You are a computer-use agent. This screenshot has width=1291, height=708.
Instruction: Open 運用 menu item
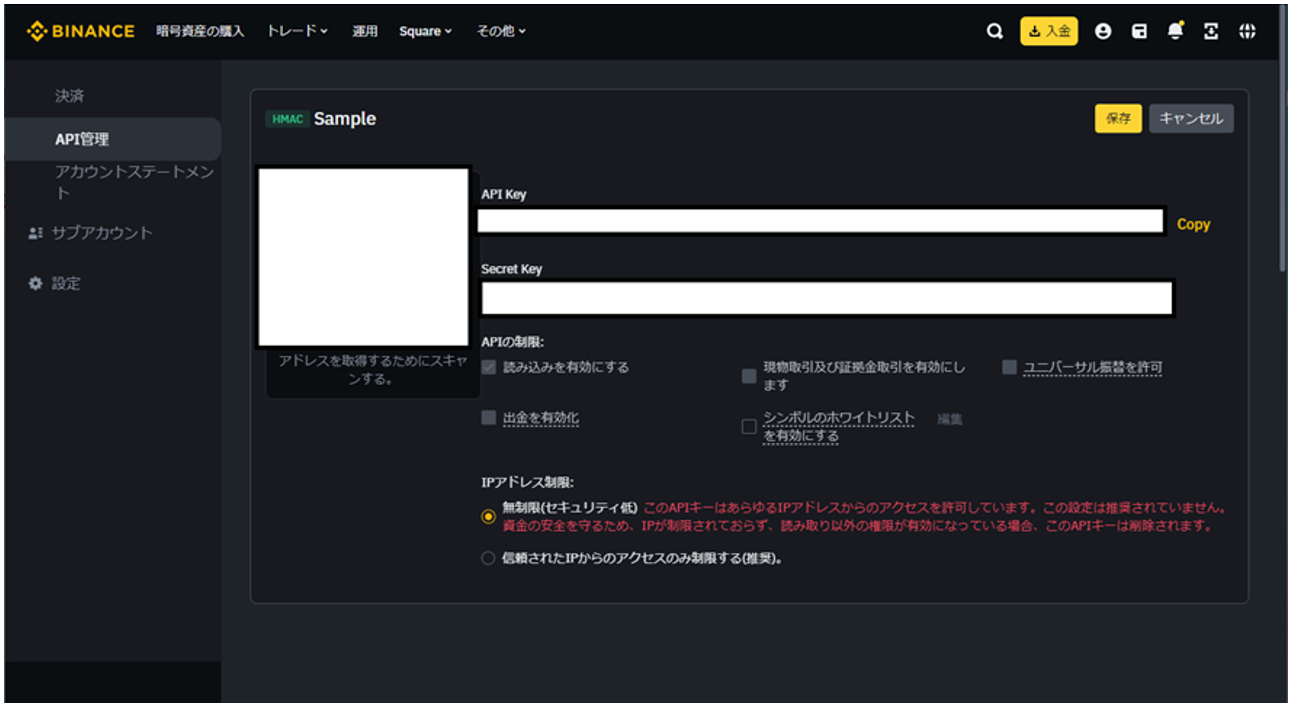point(365,31)
